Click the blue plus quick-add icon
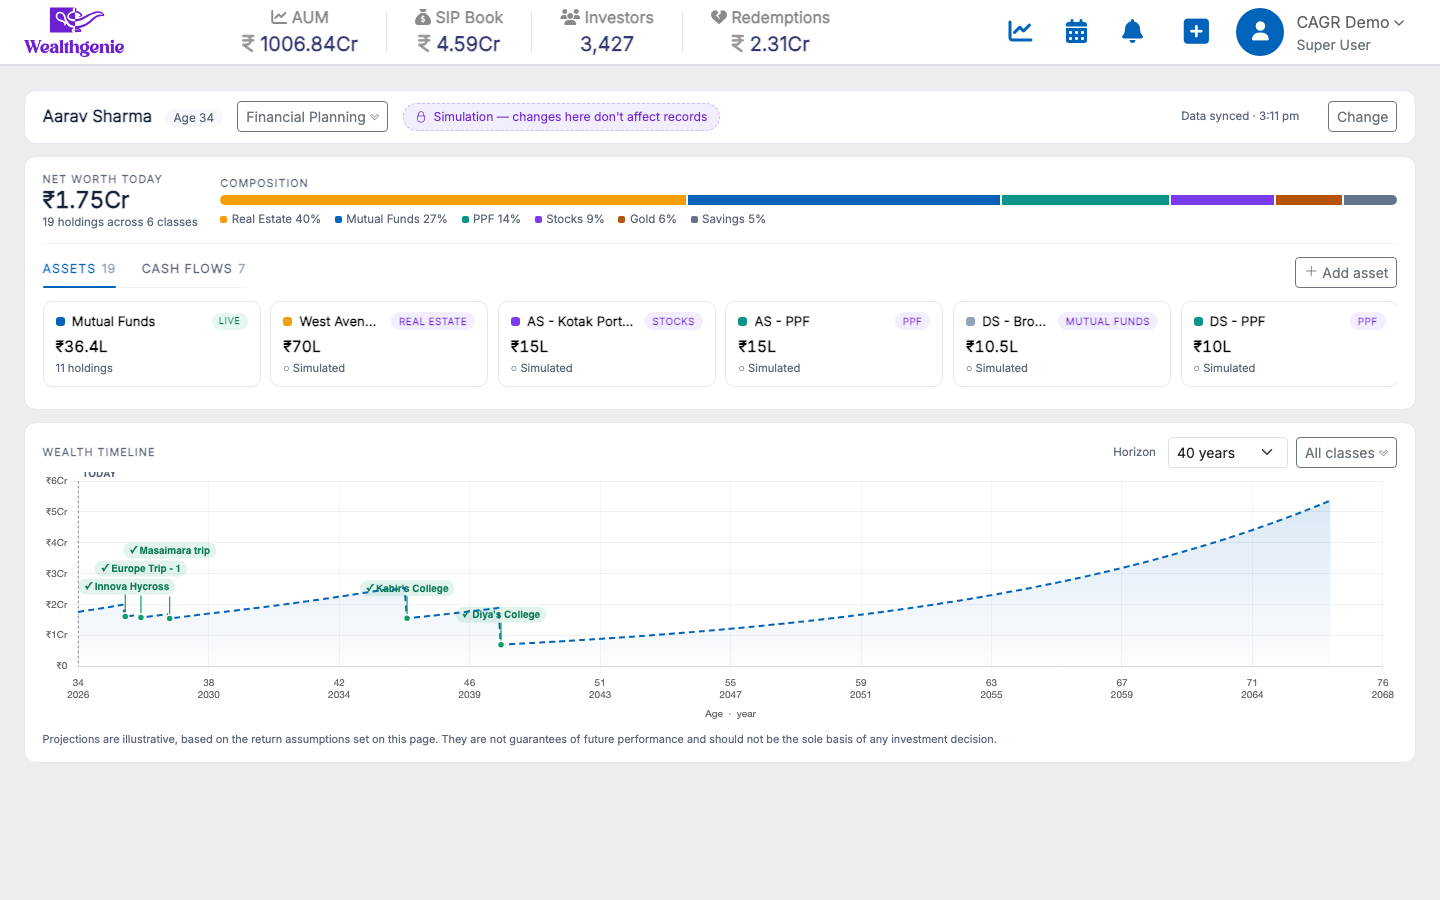Screen dimensions: 1440x900 coord(1196,31)
